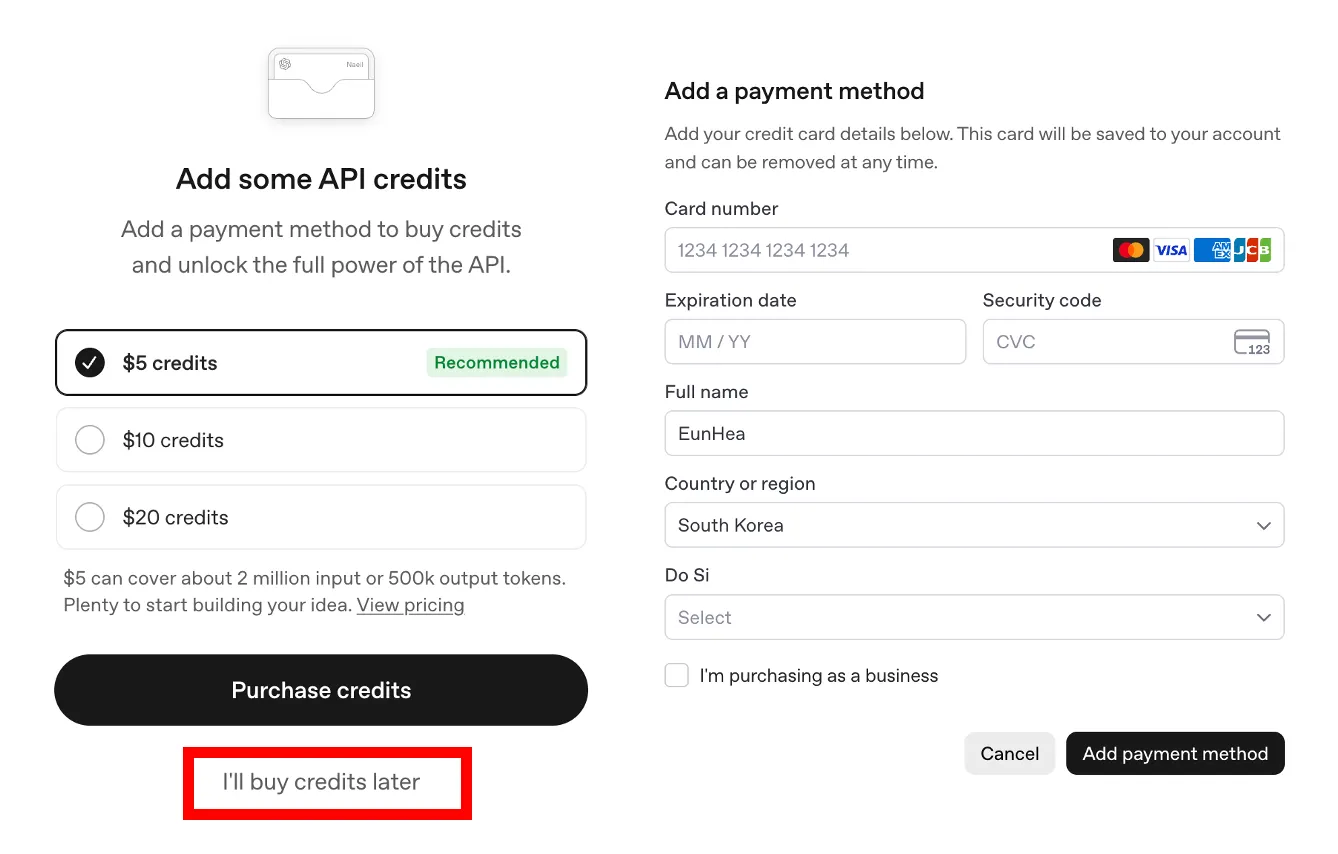Screen dimensions: 1338x854
Task: Check I'm purchasing as a business
Action: click(677, 676)
